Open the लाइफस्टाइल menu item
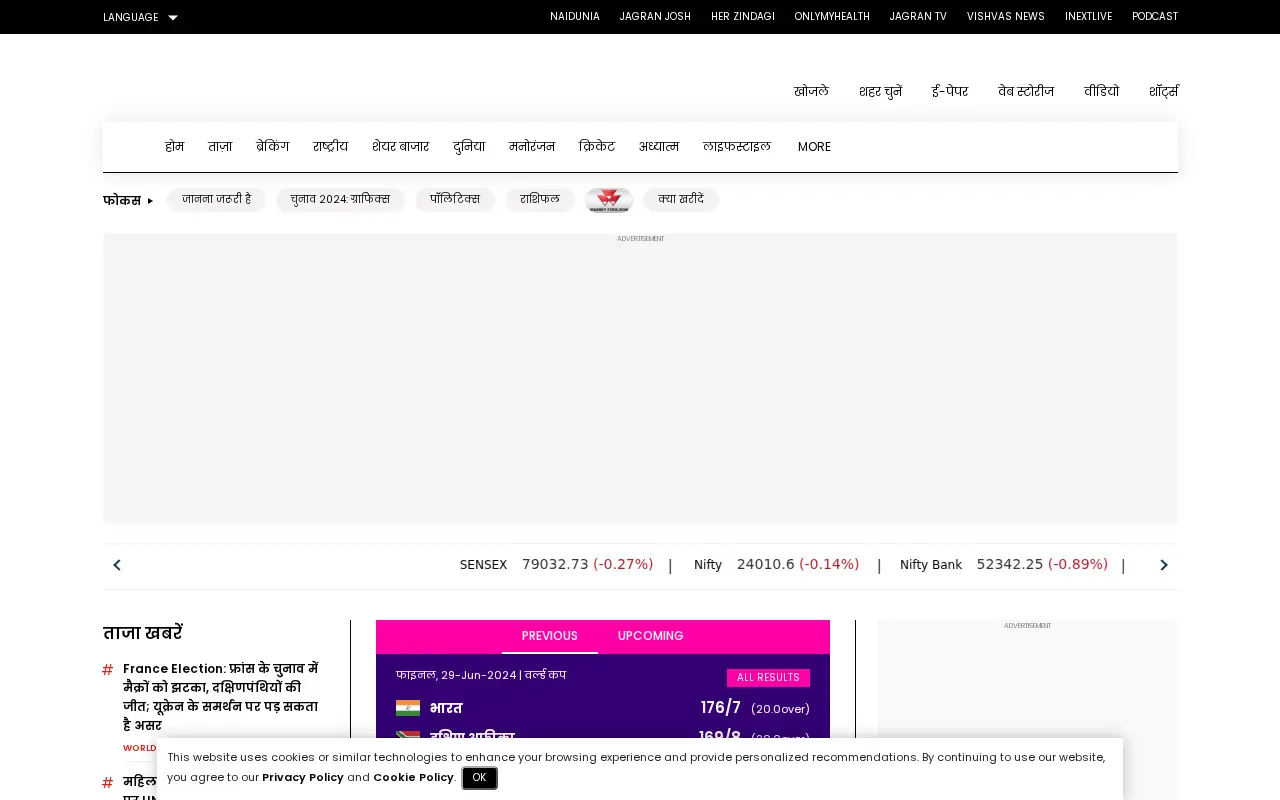The width and height of the screenshot is (1280, 800). [737, 147]
